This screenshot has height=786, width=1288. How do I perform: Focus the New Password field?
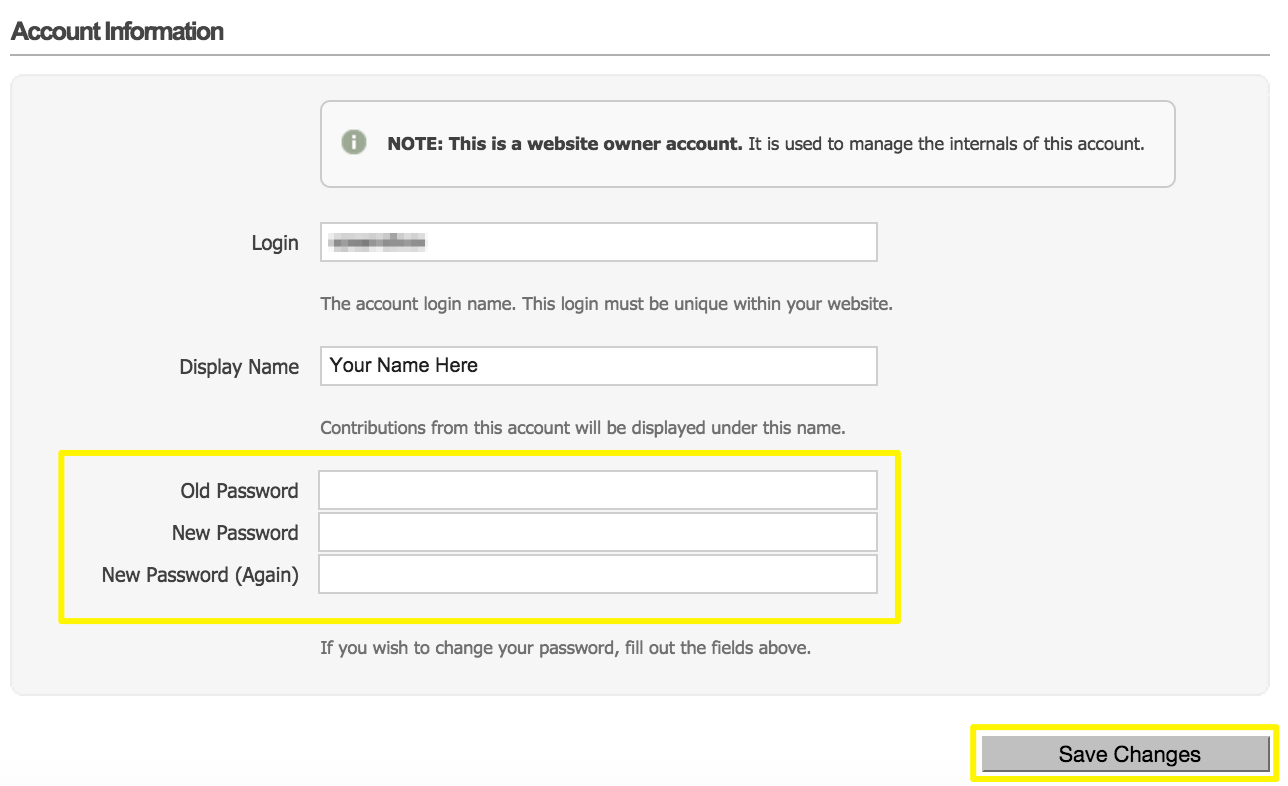tap(598, 533)
